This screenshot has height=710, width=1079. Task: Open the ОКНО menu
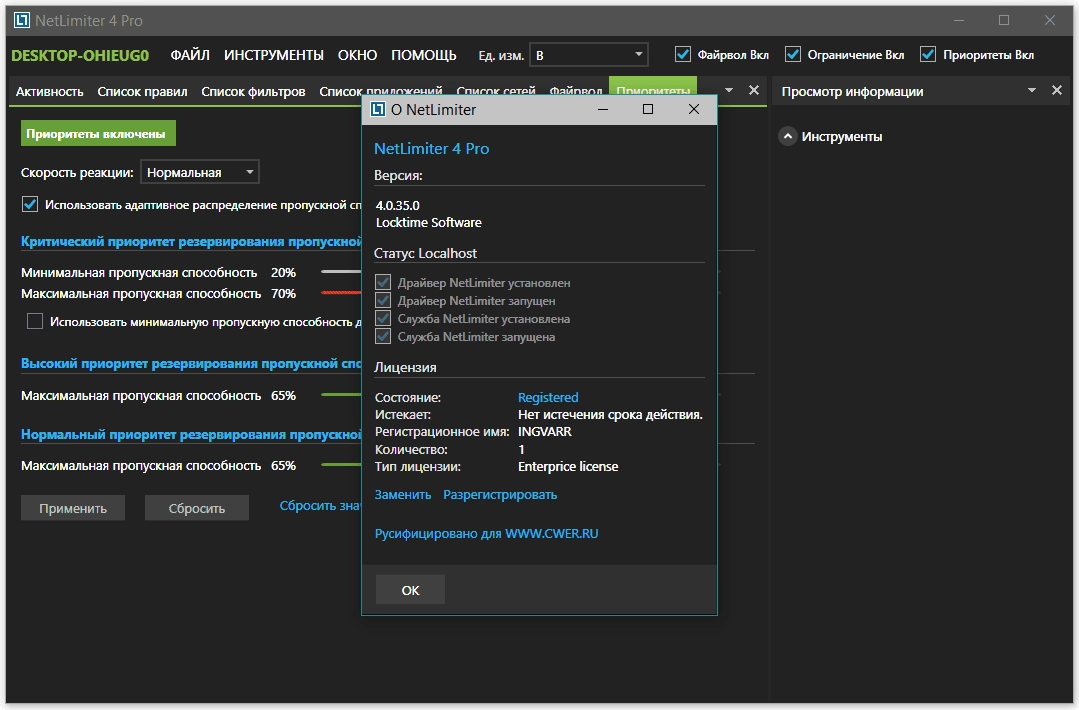[x=357, y=55]
